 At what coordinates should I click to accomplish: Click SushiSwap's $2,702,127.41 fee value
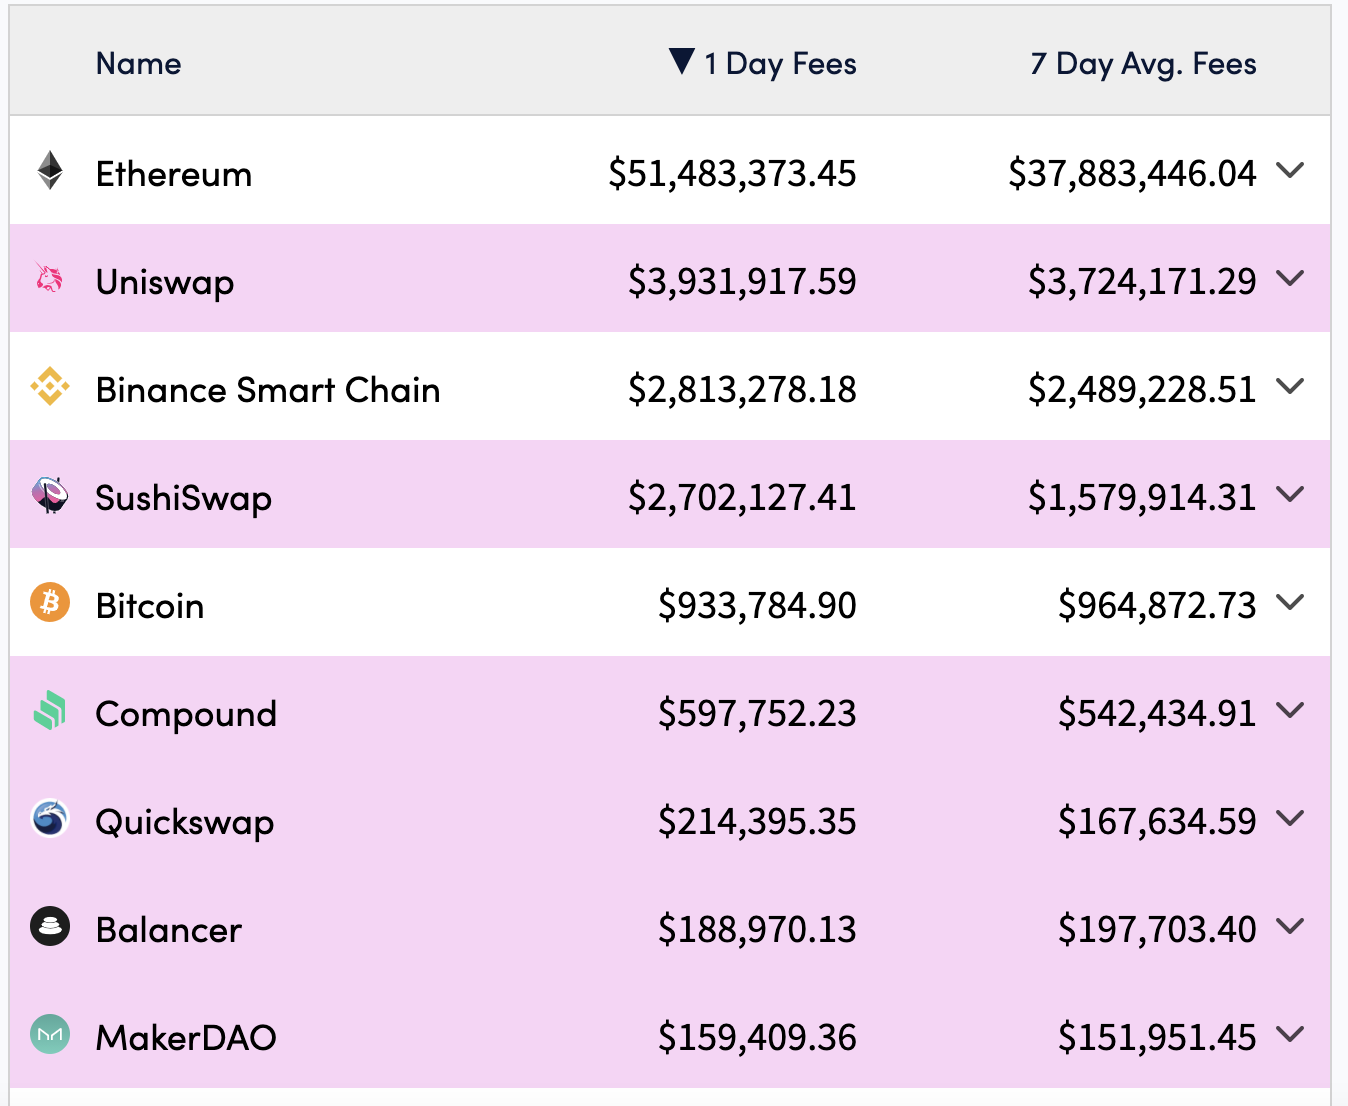[743, 498]
